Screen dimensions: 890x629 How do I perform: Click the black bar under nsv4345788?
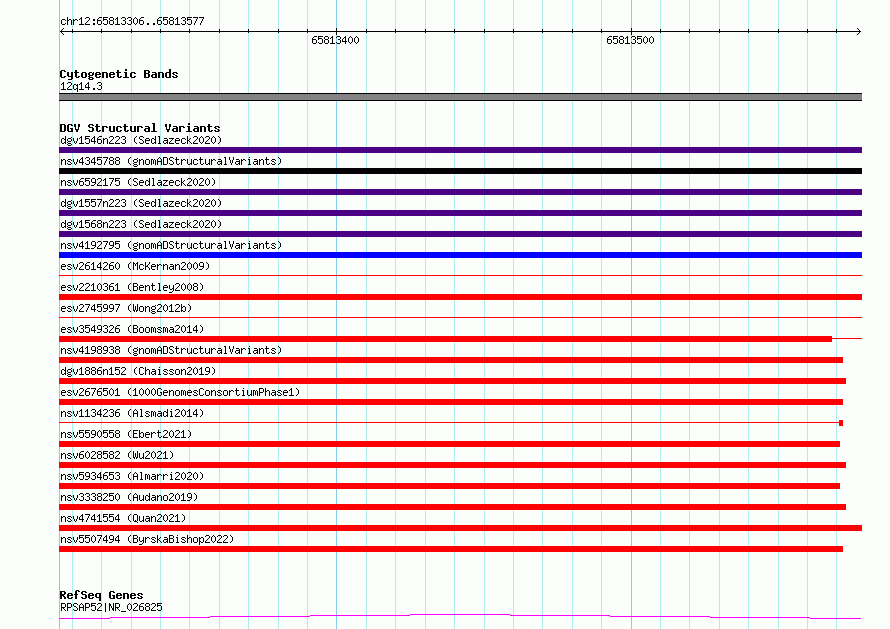pyautogui.click(x=460, y=171)
